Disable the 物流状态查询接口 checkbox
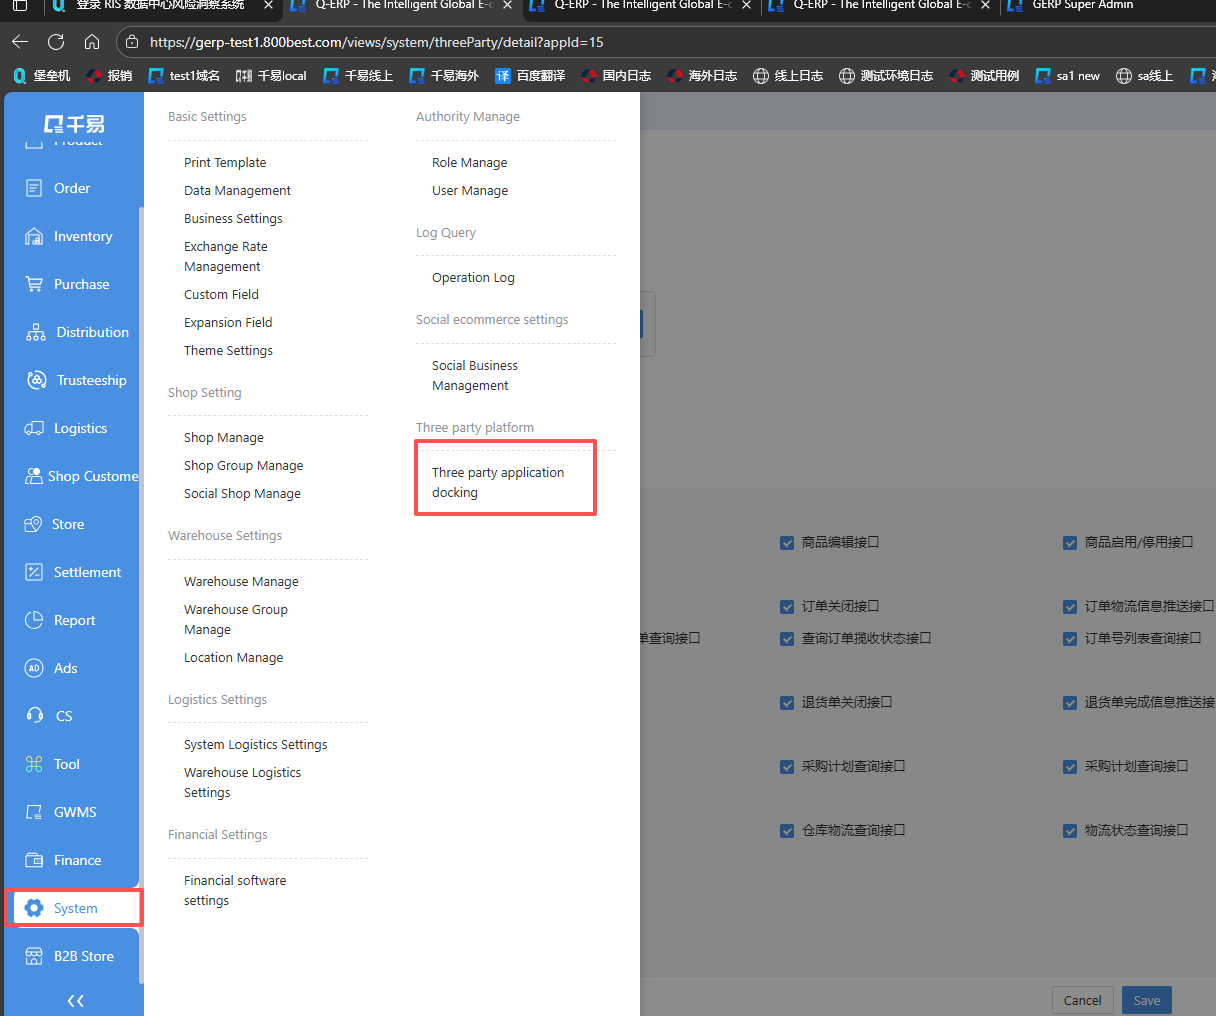1216x1016 pixels. point(1070,831)
